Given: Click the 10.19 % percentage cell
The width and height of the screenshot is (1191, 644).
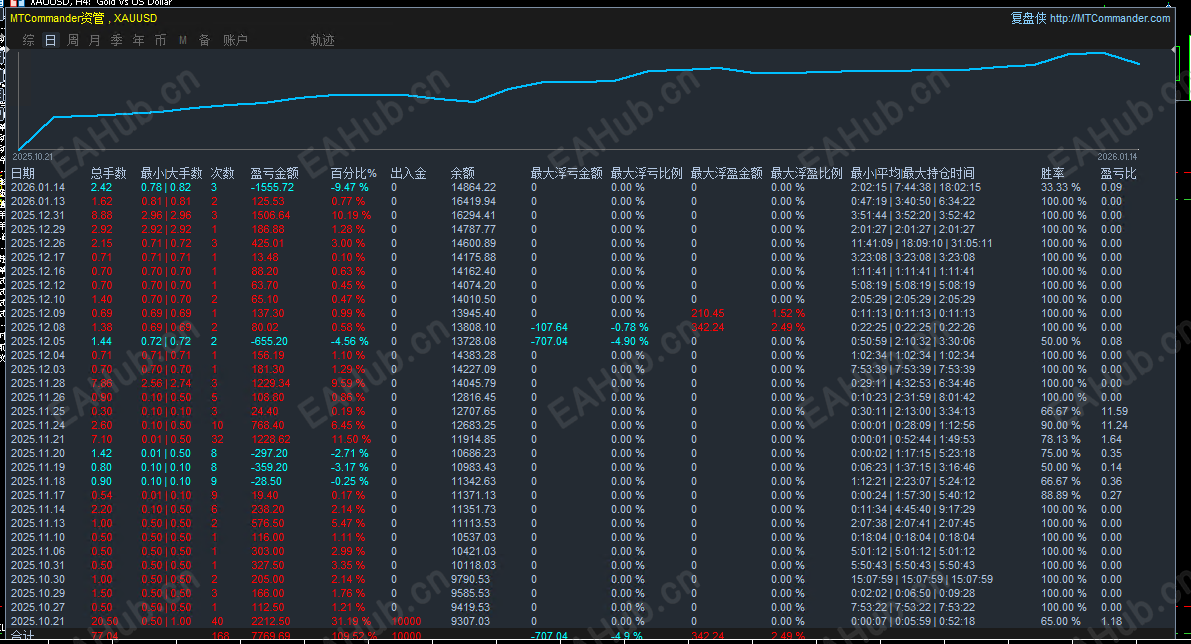Looking at the screenshot, I should tap(351, 216).
